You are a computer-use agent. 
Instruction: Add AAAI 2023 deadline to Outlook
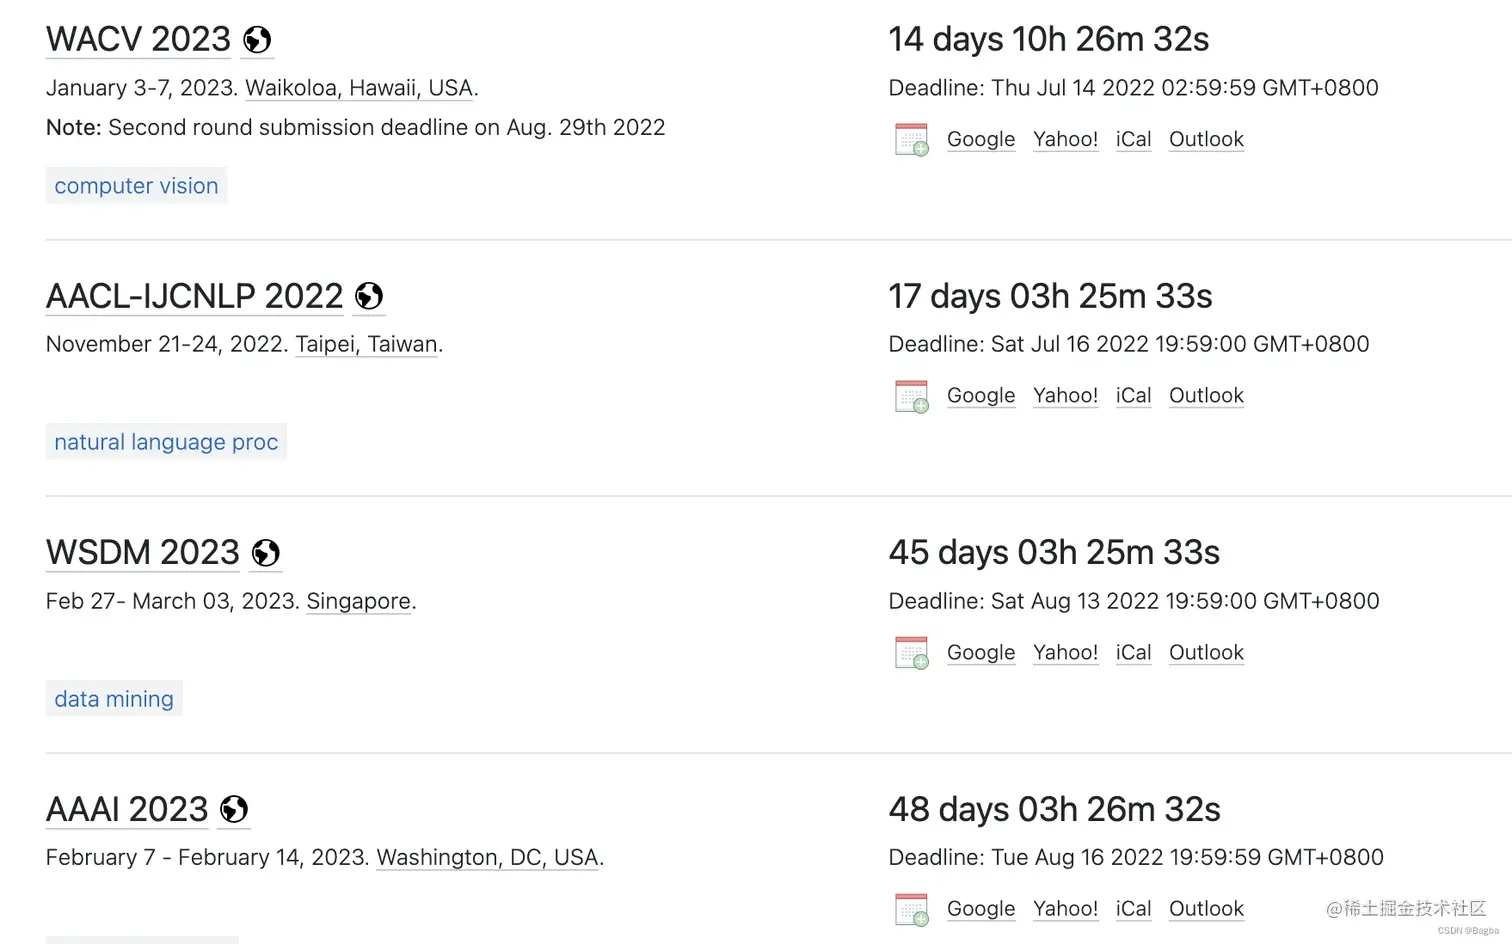tap(1206, 908)
